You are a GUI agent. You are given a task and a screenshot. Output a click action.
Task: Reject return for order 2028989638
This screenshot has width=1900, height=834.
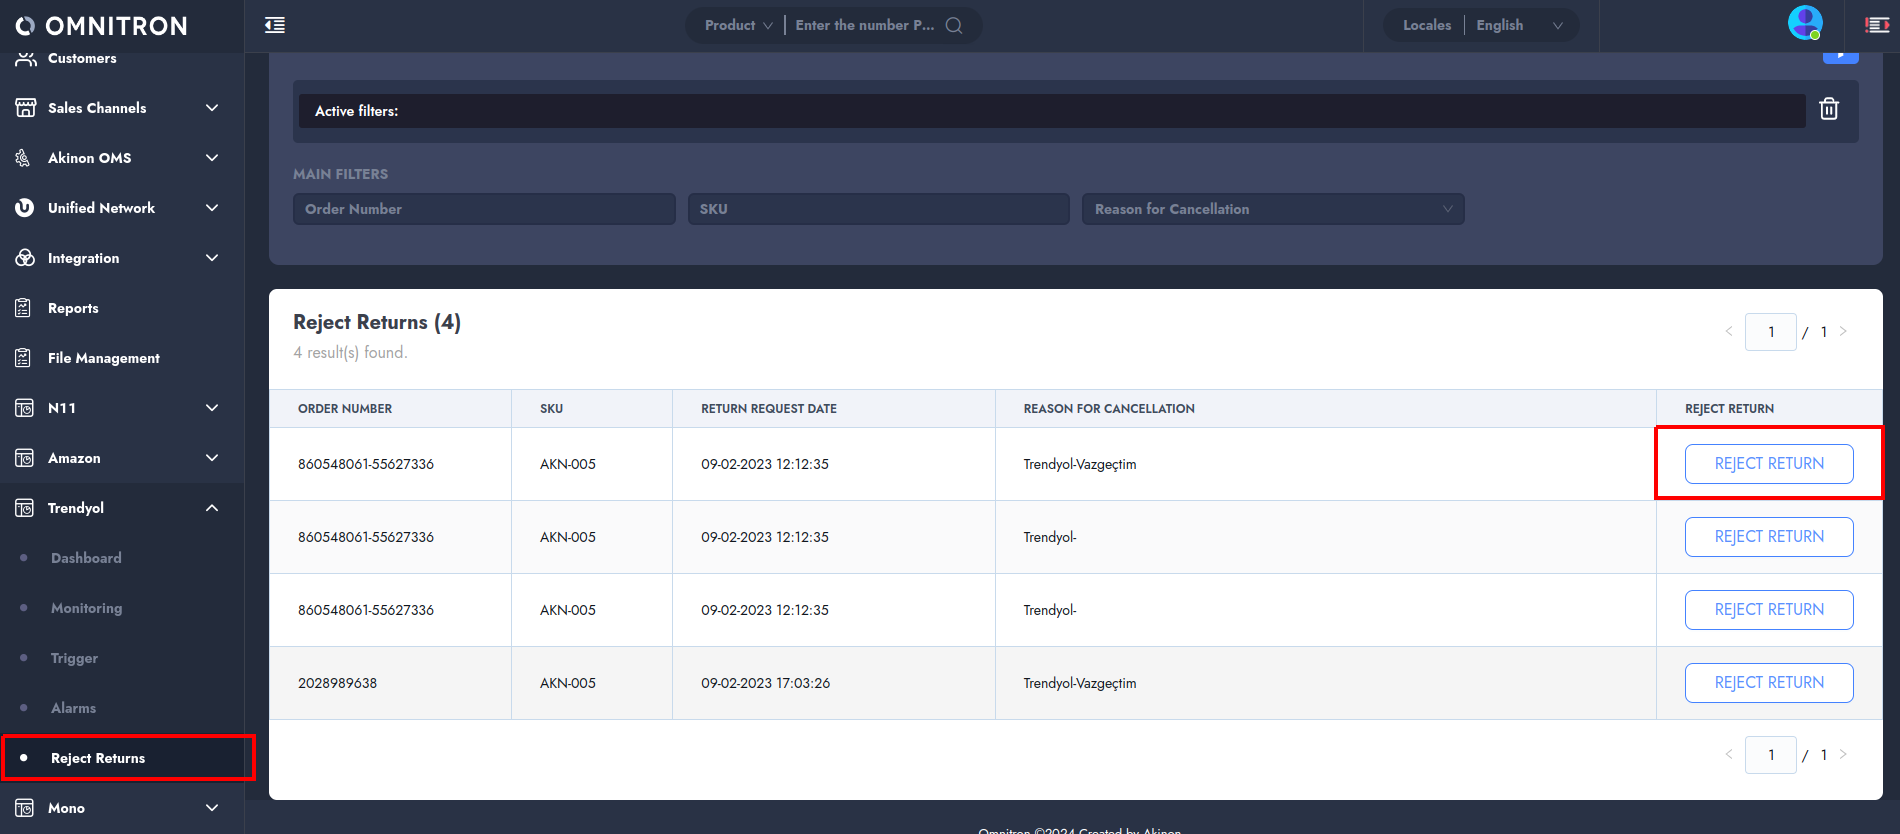coord(1768,683)
